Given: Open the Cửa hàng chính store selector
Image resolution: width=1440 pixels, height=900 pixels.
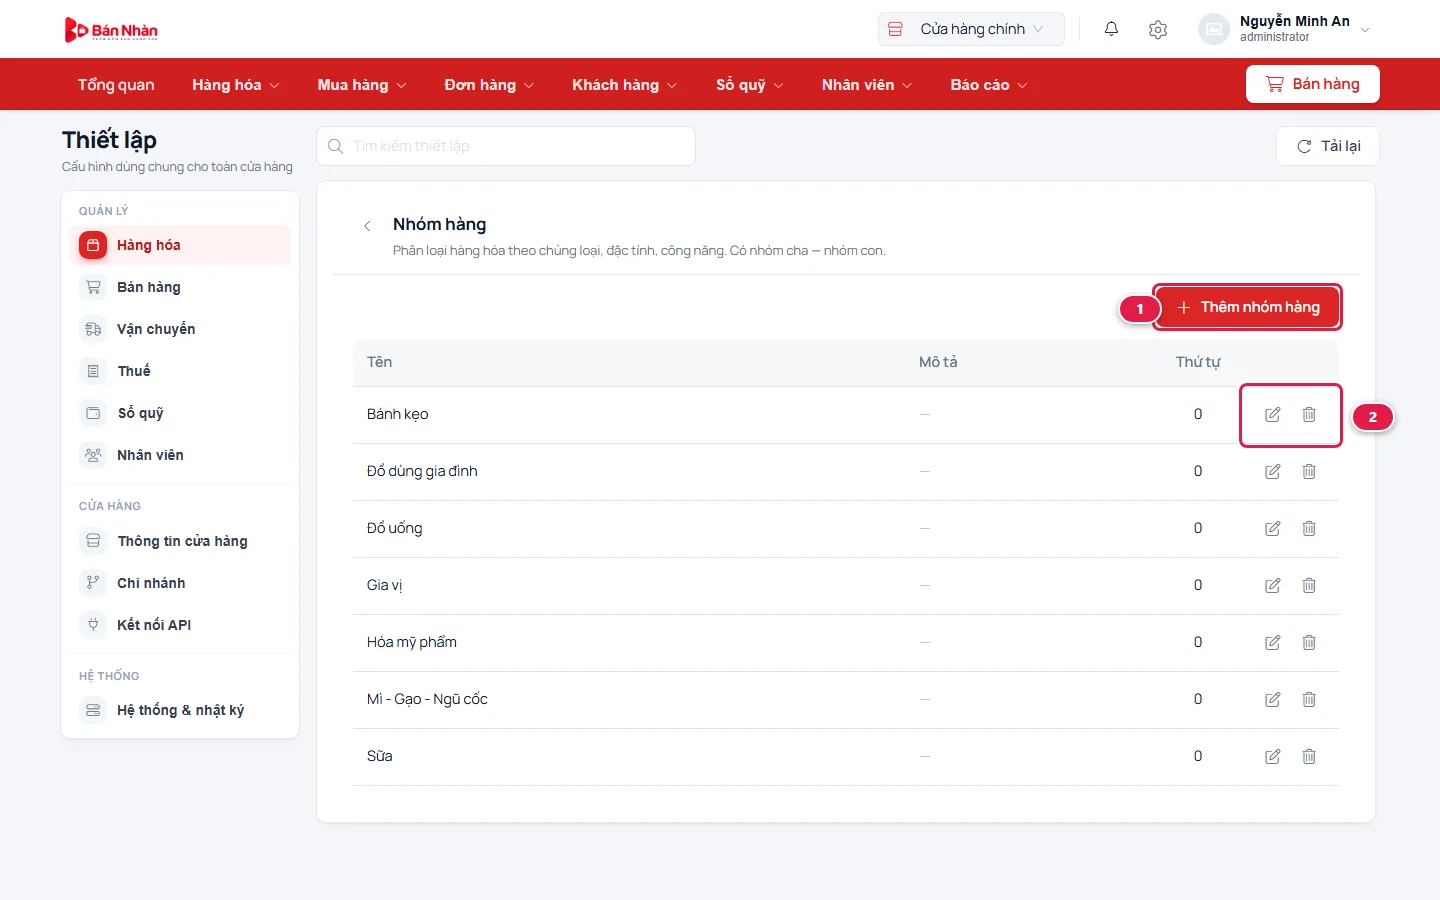Looking at the screenshot, I should click(971, 29).
